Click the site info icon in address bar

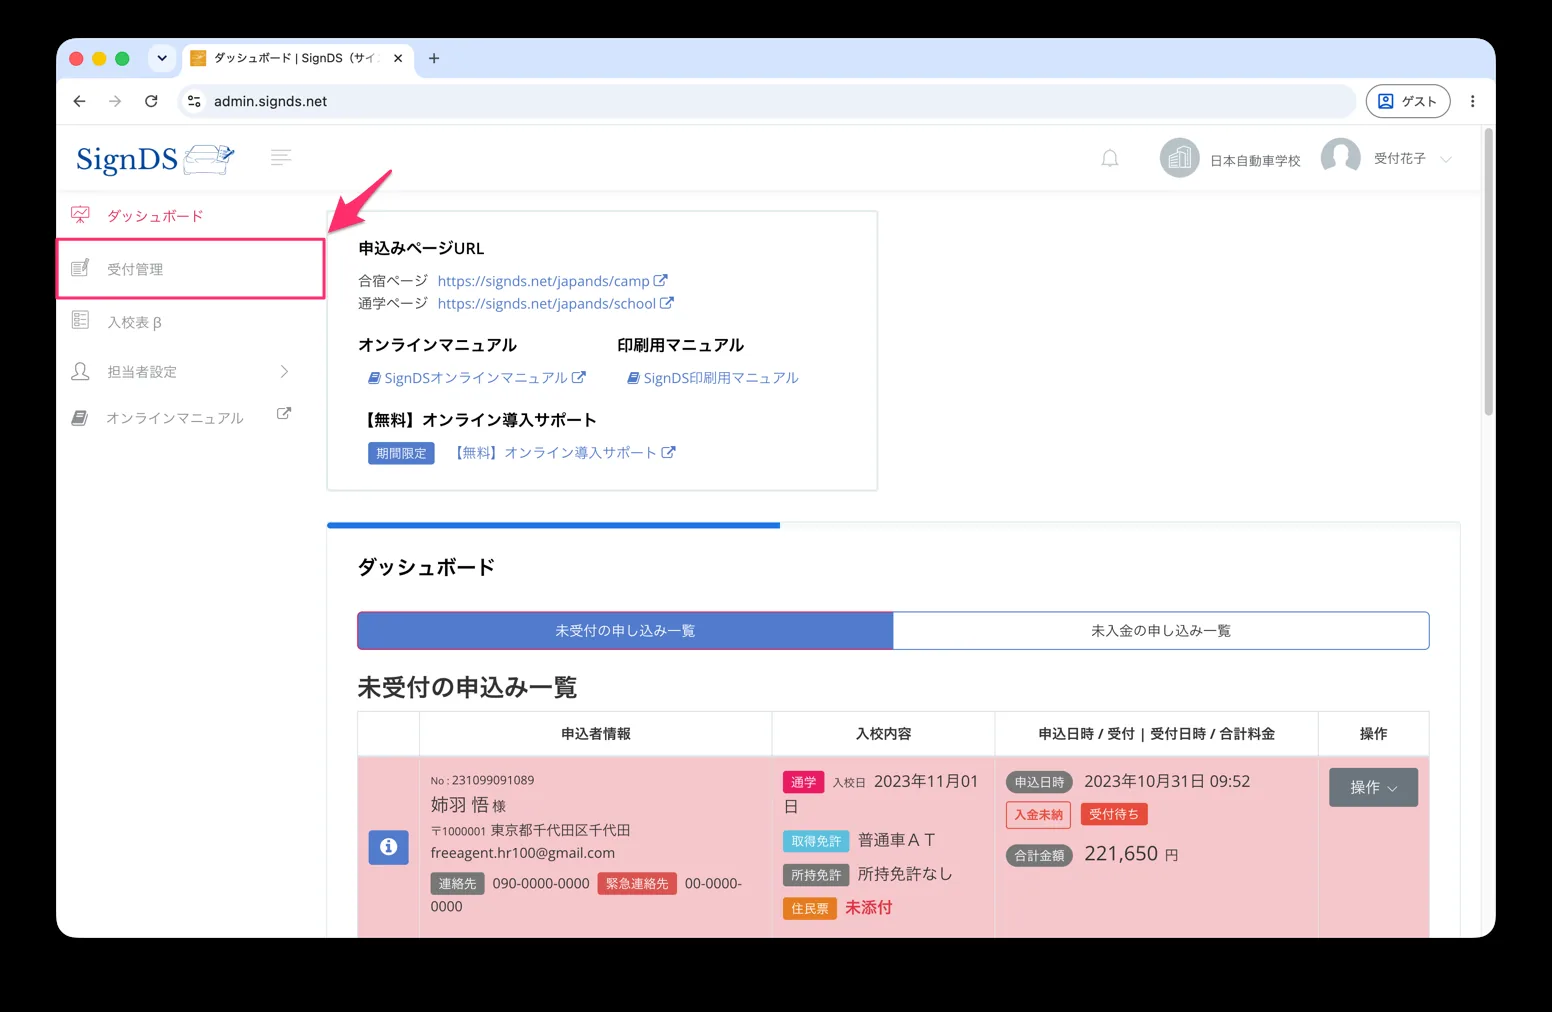tap(195, 101)
